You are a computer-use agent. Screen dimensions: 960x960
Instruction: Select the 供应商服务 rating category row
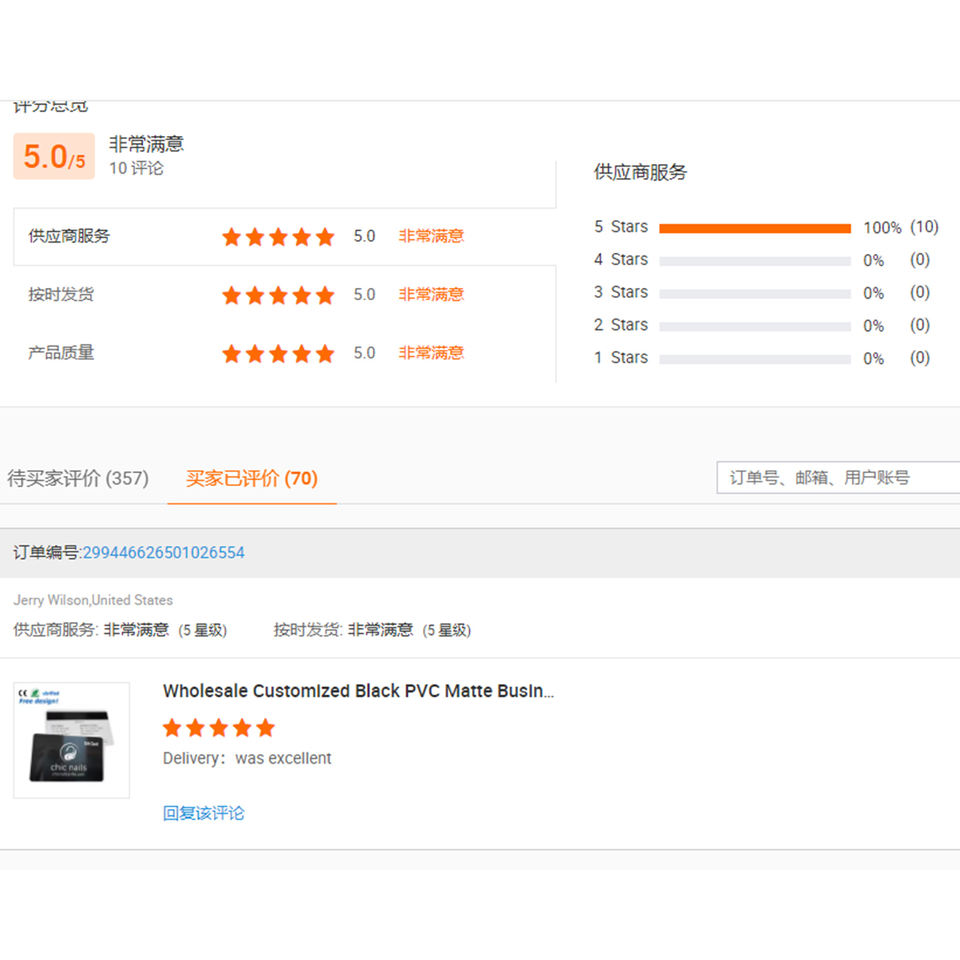point(285,236)
